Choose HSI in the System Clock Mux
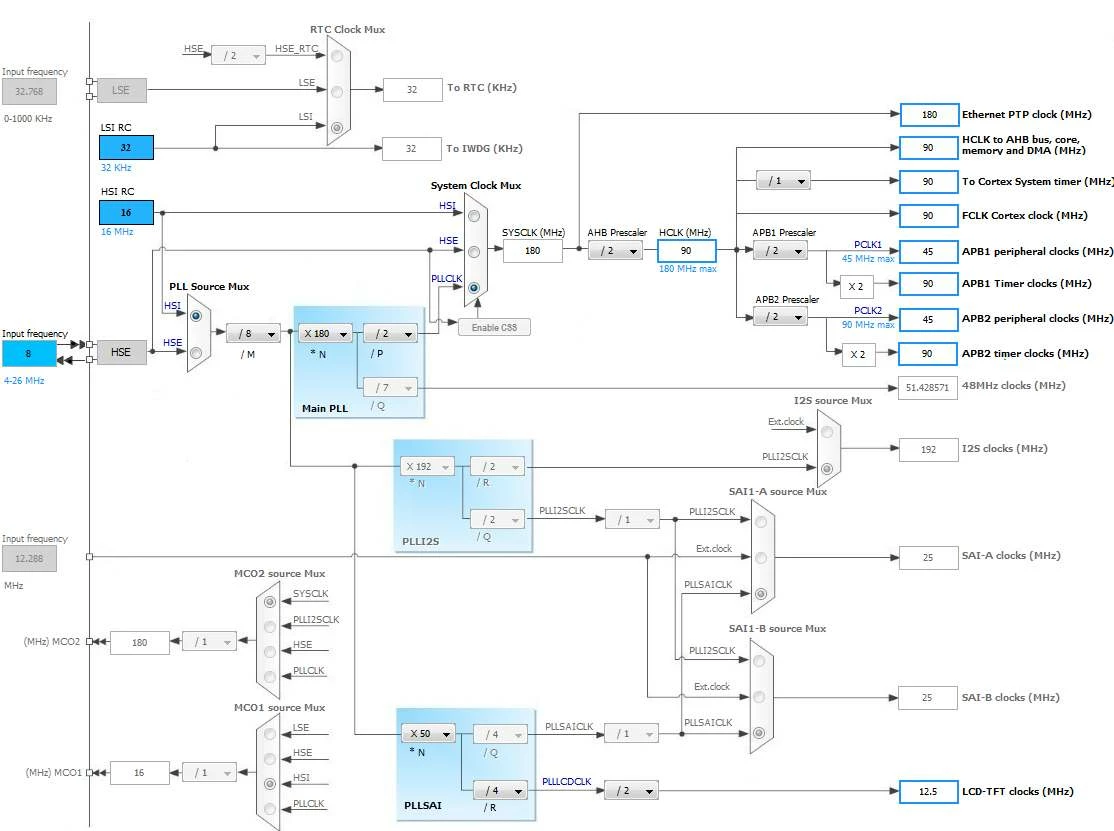Image resolution: width=1114 pixels, height=831 pixels. tap(474, 216)
